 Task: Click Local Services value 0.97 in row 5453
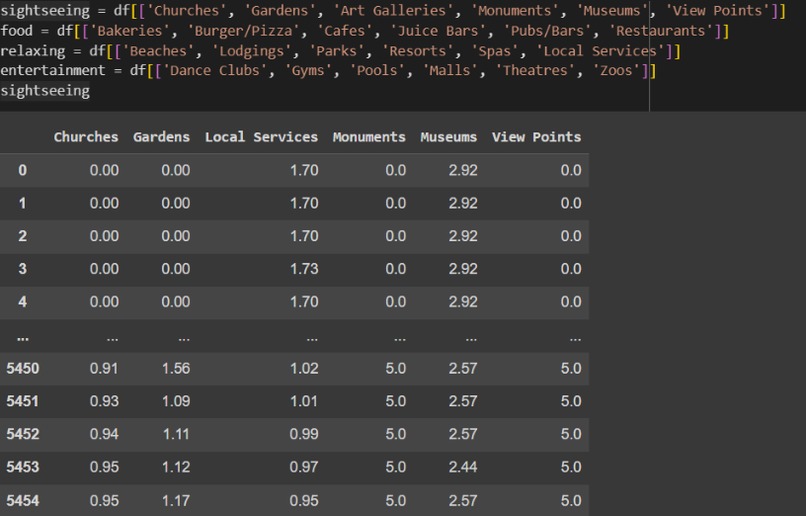[304, 467]
